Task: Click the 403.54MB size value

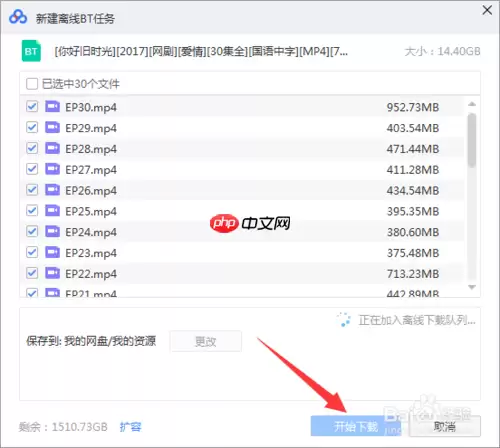Action: pyautogui.click(x=413, y=128)
